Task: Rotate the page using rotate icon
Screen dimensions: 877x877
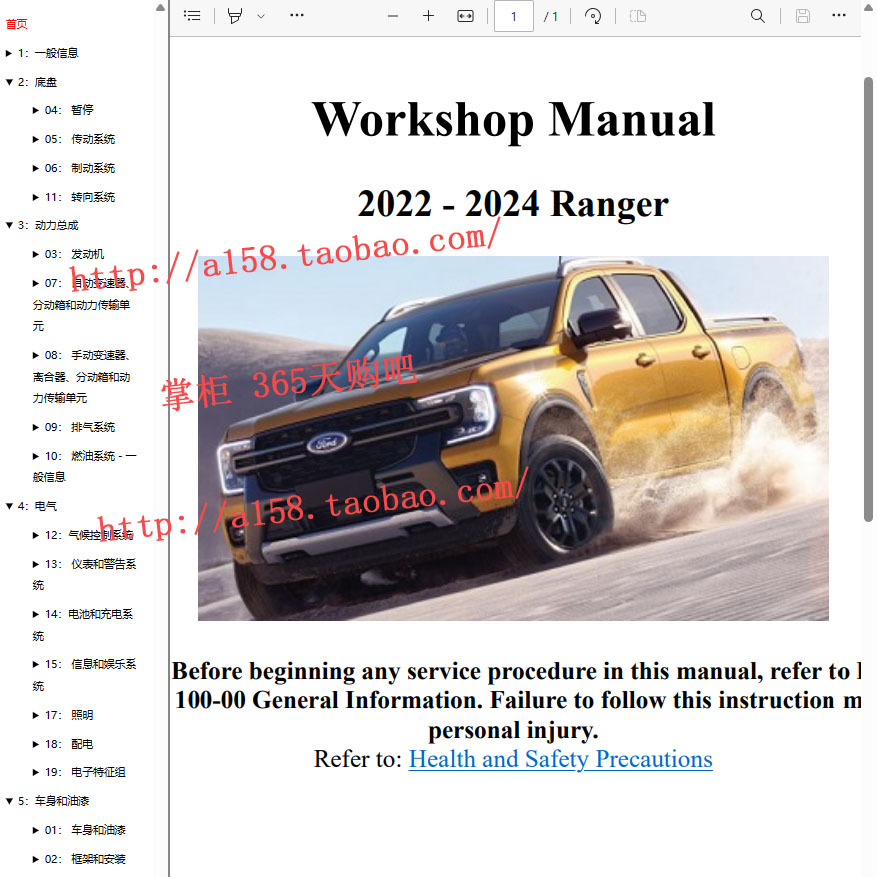Action: pos(593,16)
